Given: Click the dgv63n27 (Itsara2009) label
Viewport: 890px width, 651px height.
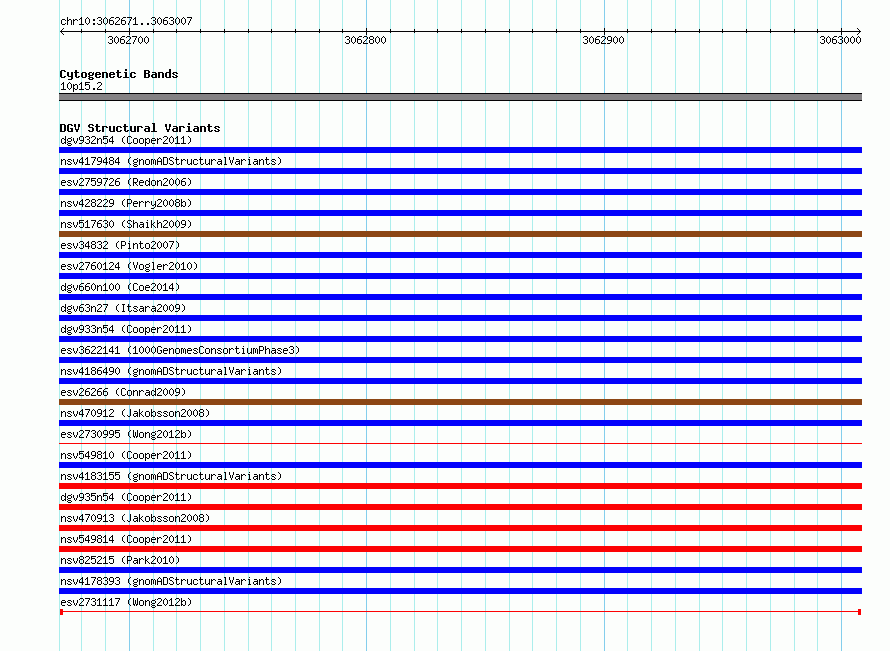Looking at the screenshot, I should click(x=123, y=308).
